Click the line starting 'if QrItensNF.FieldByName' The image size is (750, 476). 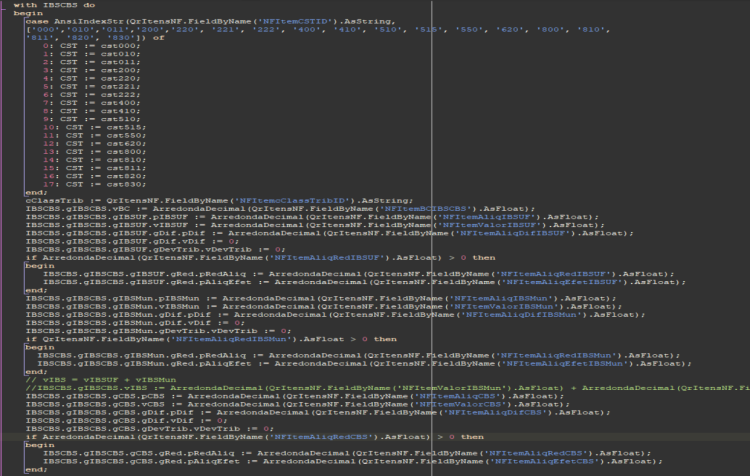(x=211, y=339)
